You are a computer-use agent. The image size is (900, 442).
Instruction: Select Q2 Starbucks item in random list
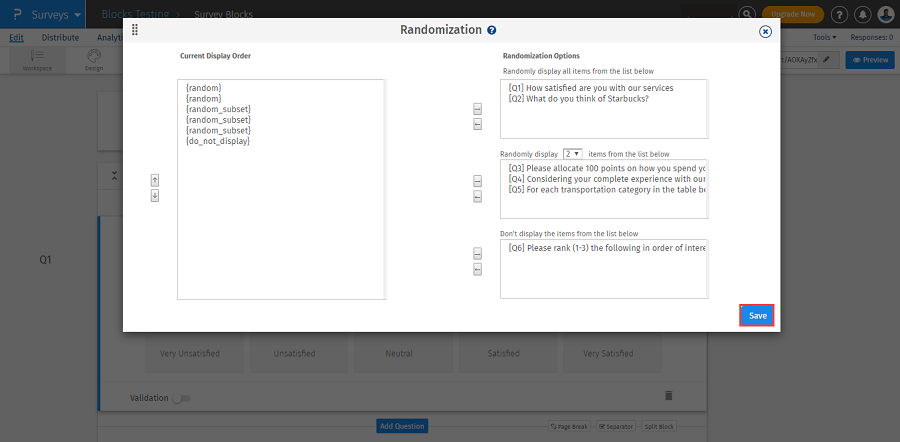(x=578, y=98)
